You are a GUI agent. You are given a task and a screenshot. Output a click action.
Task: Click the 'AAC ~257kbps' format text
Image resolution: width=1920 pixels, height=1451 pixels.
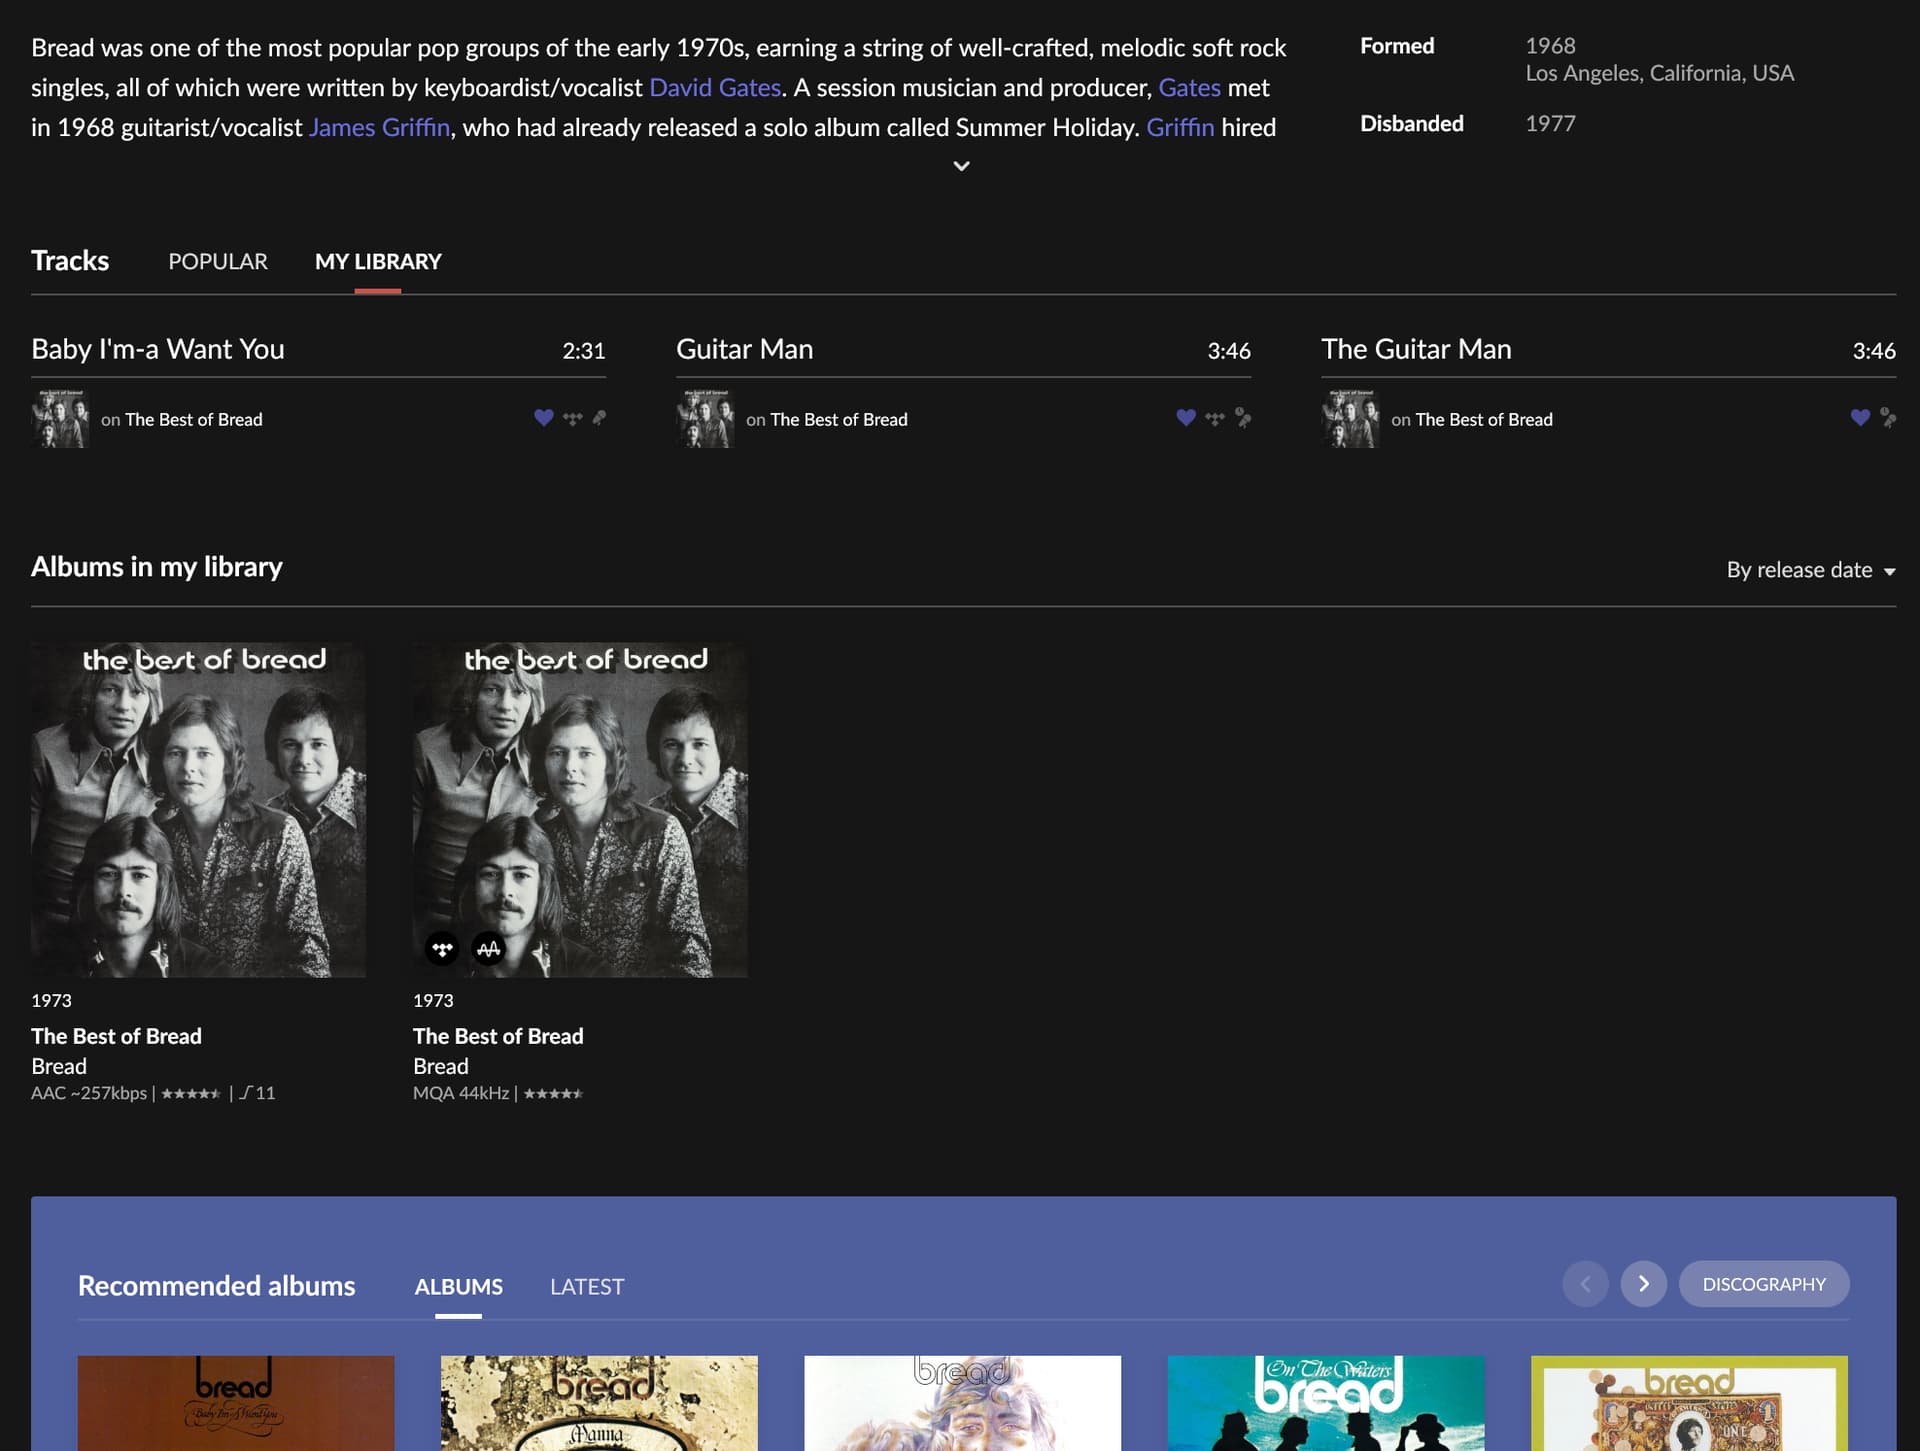89,1094
